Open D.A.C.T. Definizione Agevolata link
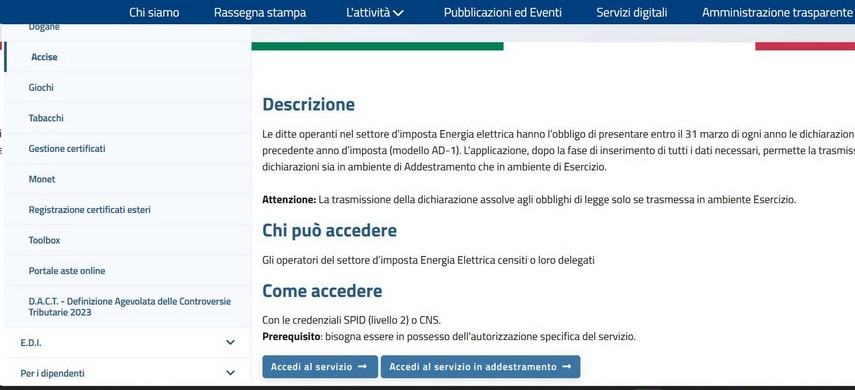Screen dimensions: 855x390 click(130, 307)
